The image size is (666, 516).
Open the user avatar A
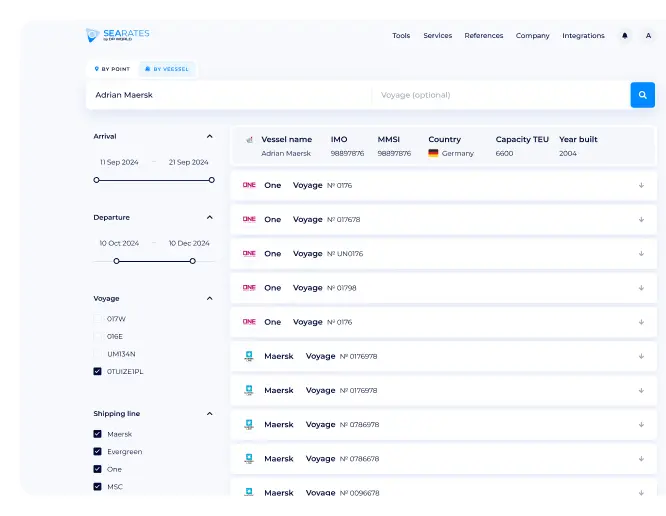648,36
